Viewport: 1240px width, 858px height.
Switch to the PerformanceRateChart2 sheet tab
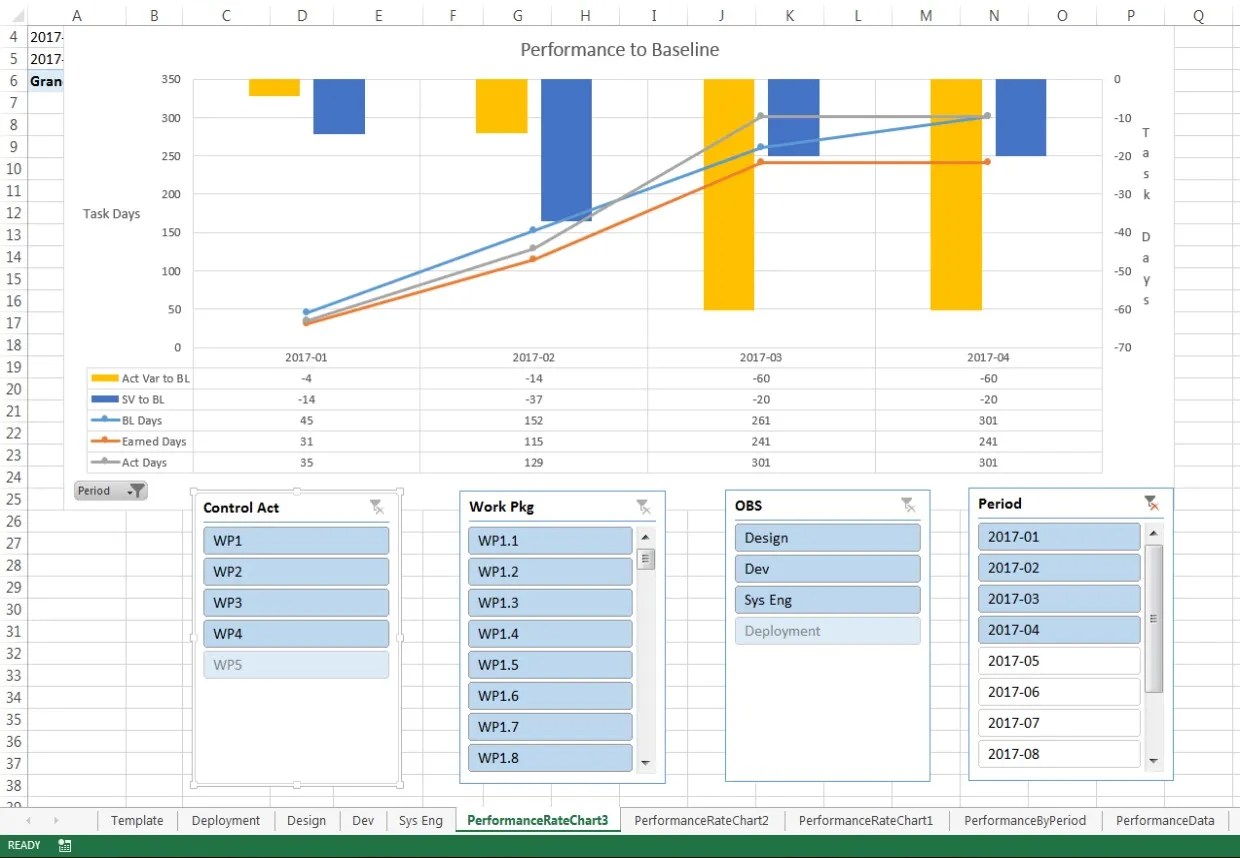[x=704, y=820]
